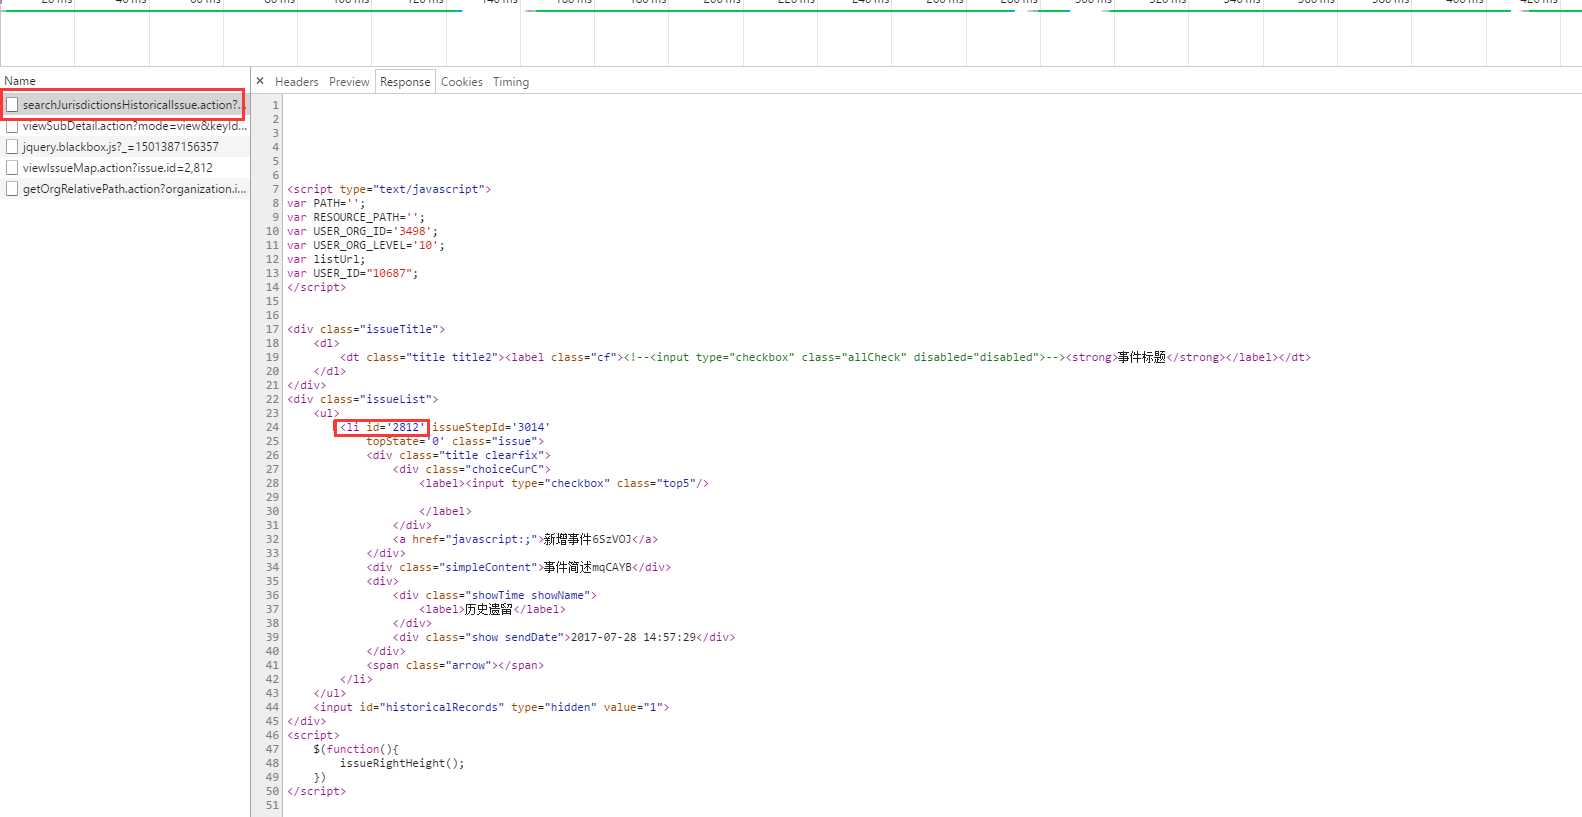This screenshot has width=1582, height=817.
Task: Click file icon of getOrgRelativePath.action
Action: (12, 189)
